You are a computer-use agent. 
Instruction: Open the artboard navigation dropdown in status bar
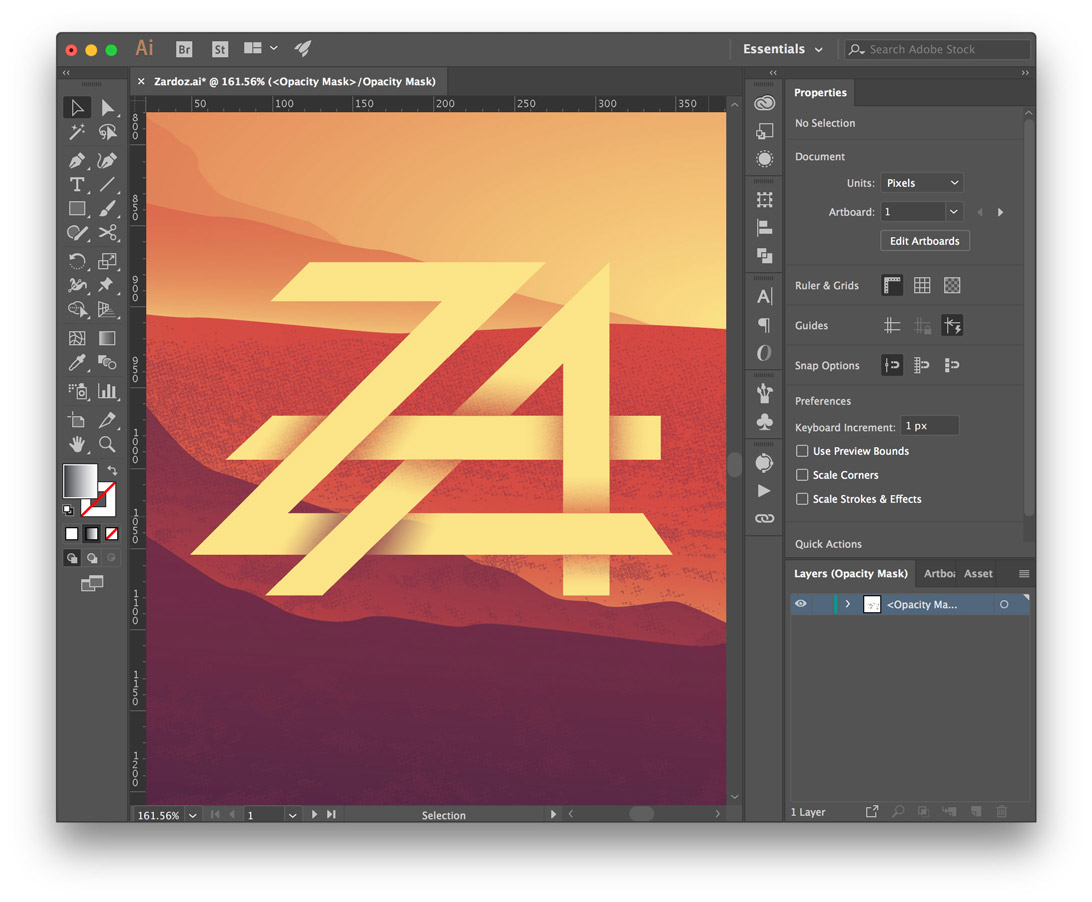(x=292, y=815)
